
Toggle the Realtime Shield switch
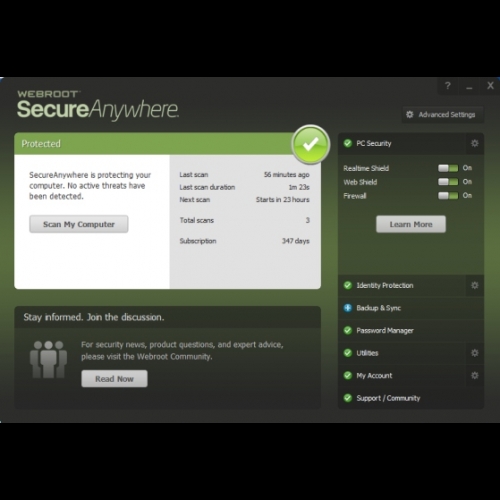click(x=448, y=168)
